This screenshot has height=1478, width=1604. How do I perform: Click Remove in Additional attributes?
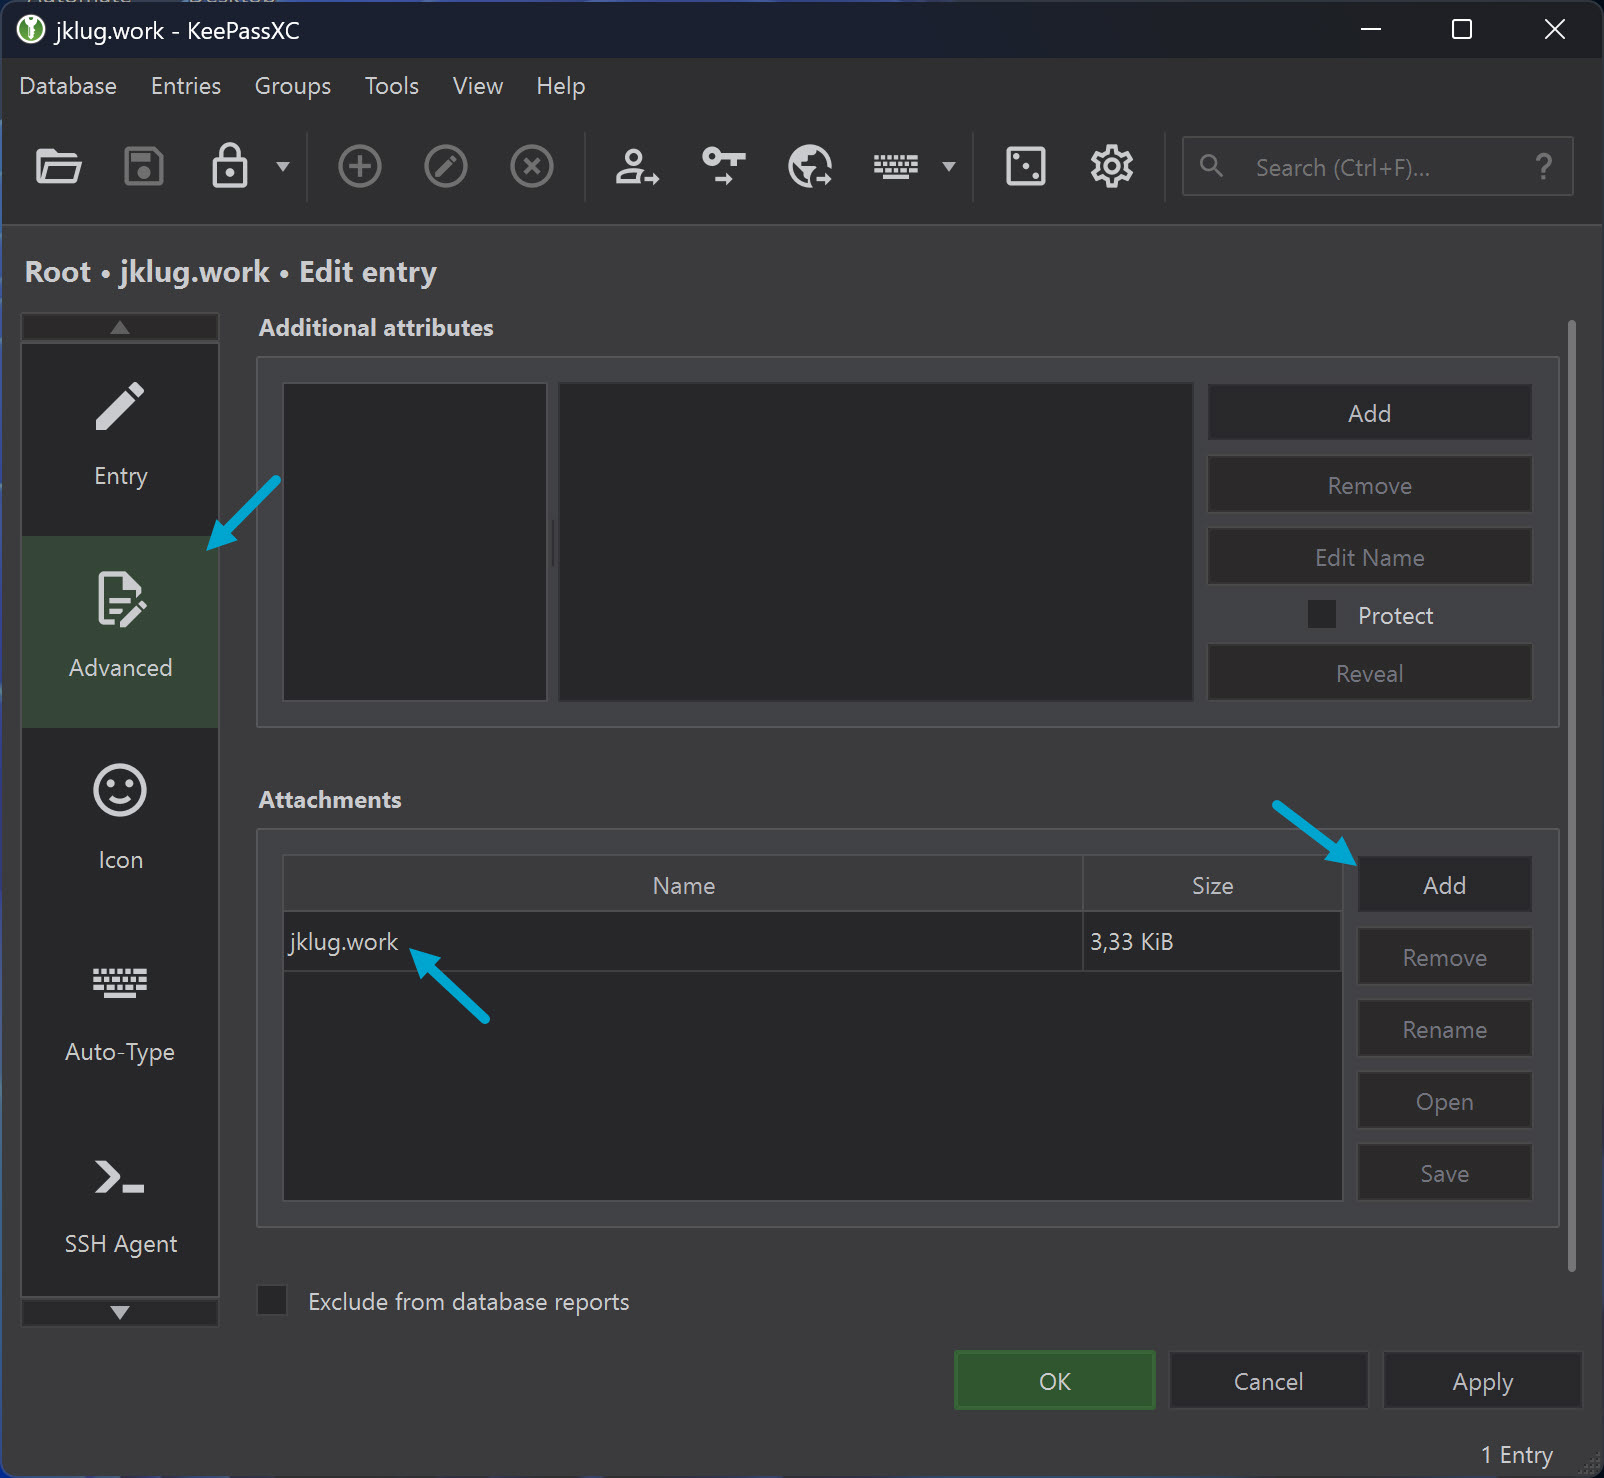click(x=1369, y=485)
